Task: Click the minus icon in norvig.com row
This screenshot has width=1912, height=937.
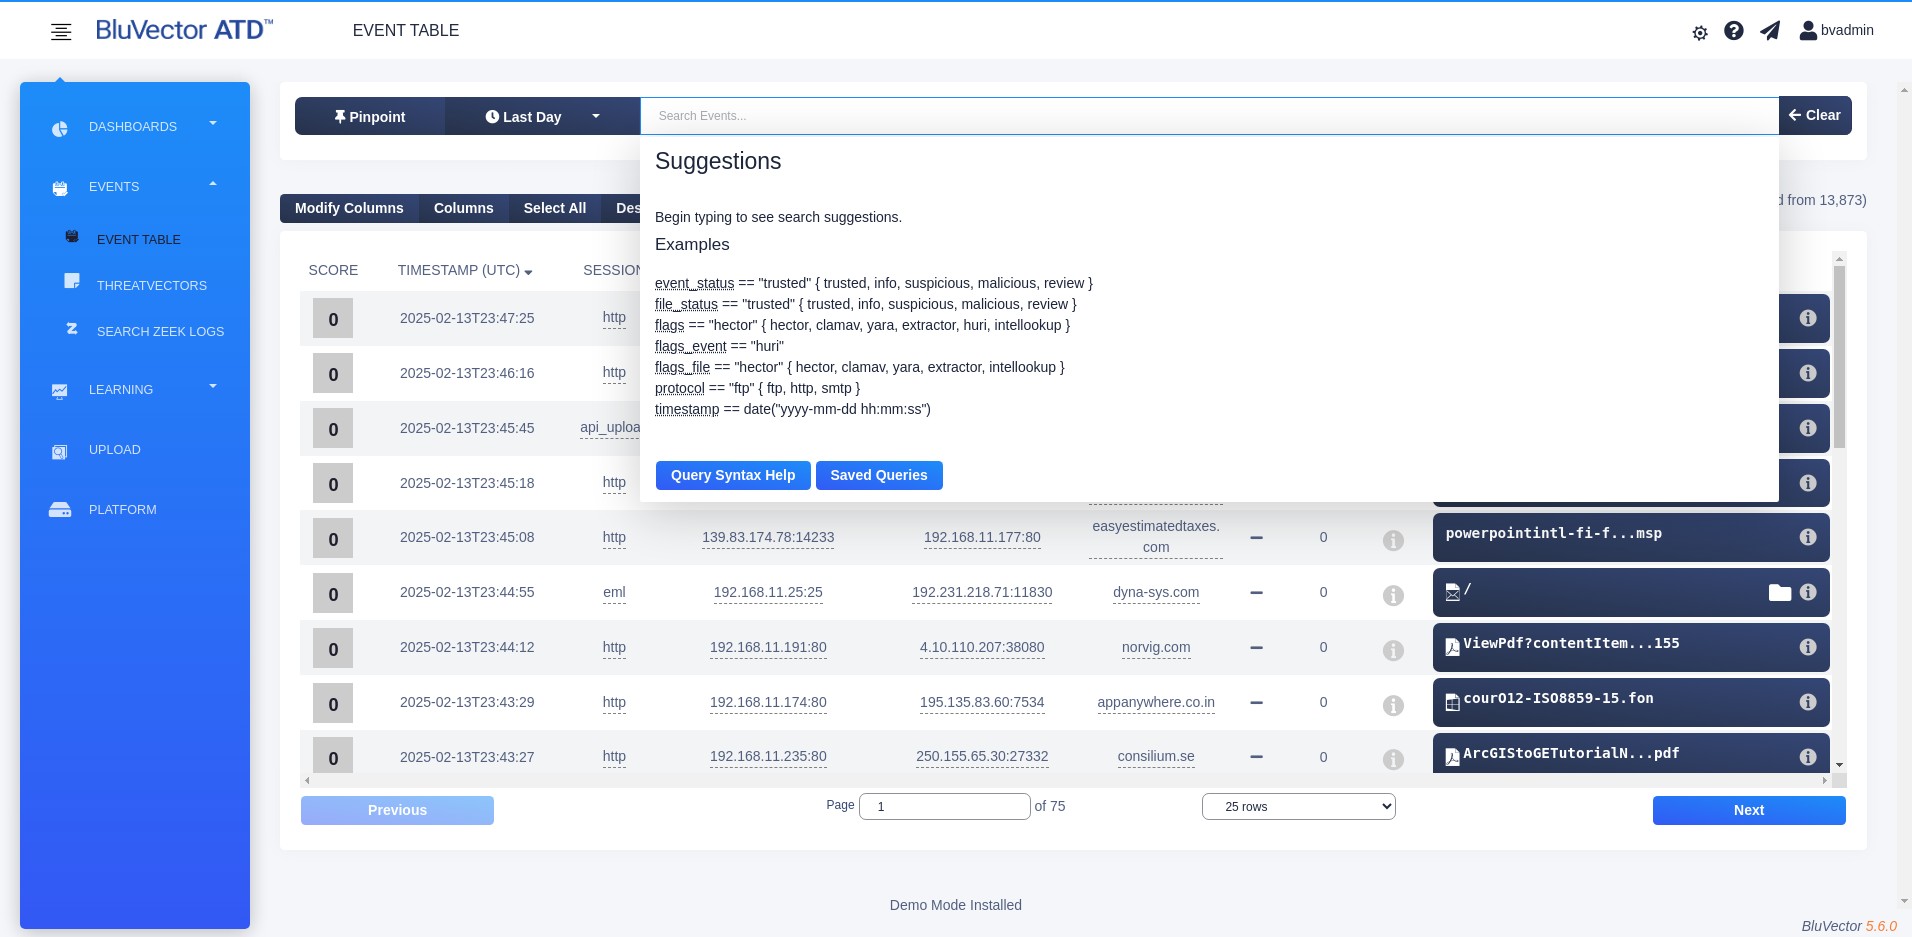Action: point(1257,648)
